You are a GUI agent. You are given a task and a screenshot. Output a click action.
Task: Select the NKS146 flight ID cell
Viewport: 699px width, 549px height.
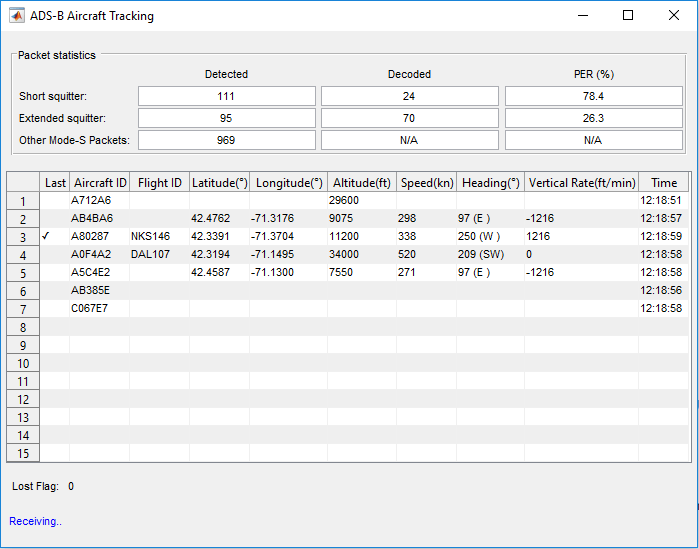coord(160,236)
